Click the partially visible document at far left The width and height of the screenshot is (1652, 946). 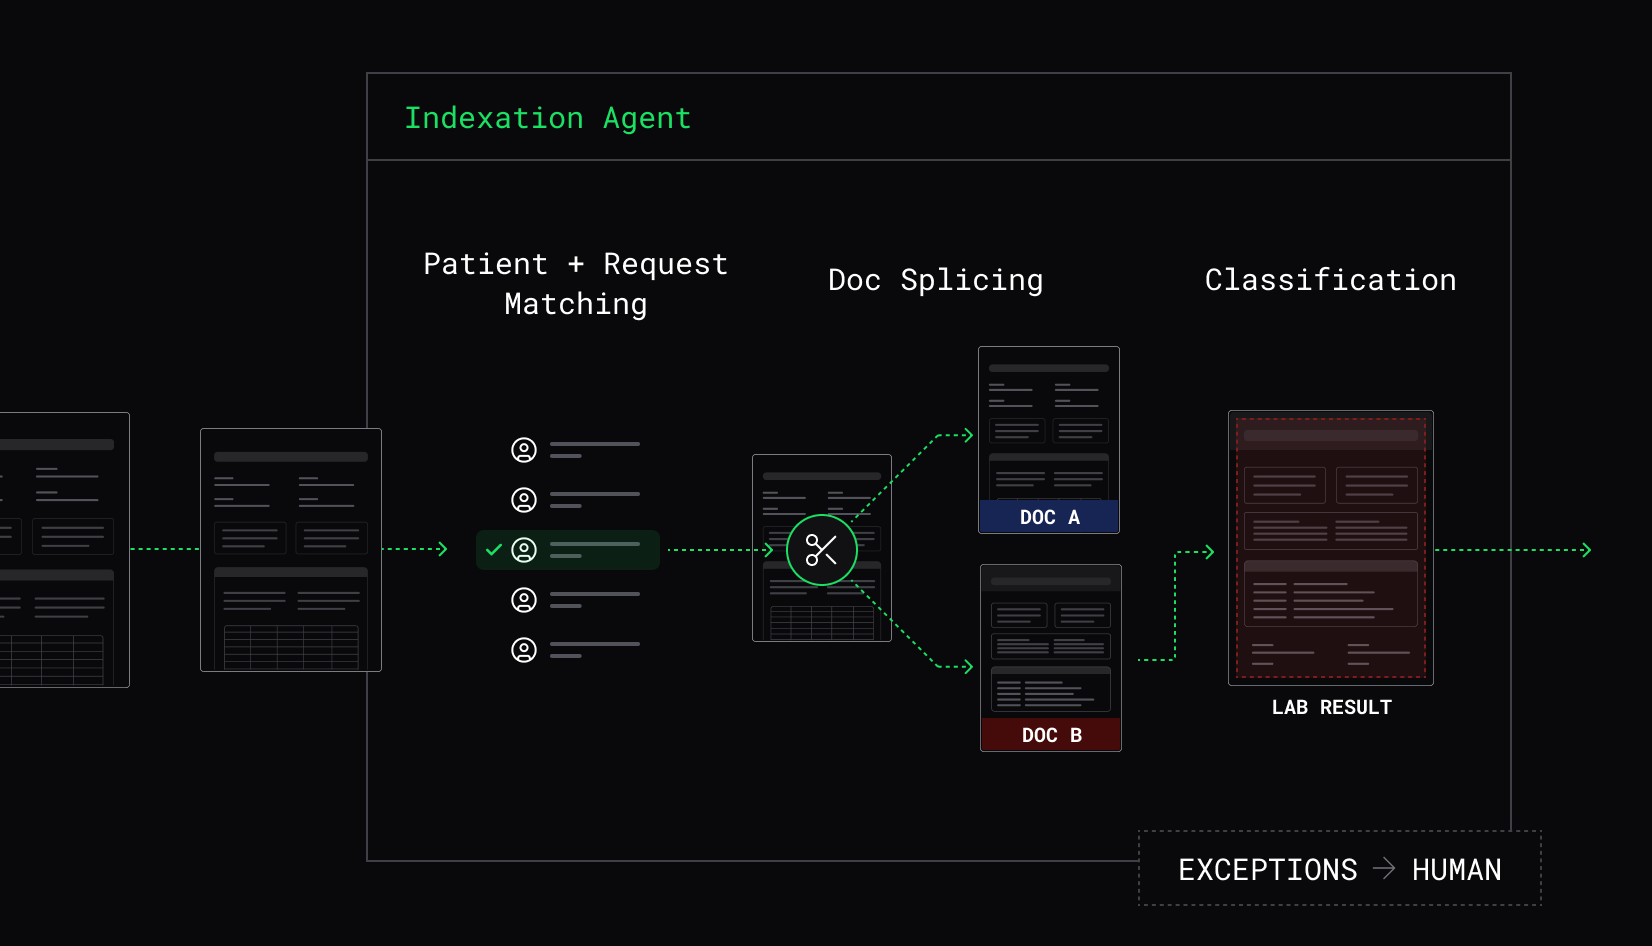pyautogui.click(x=64, y=550)
